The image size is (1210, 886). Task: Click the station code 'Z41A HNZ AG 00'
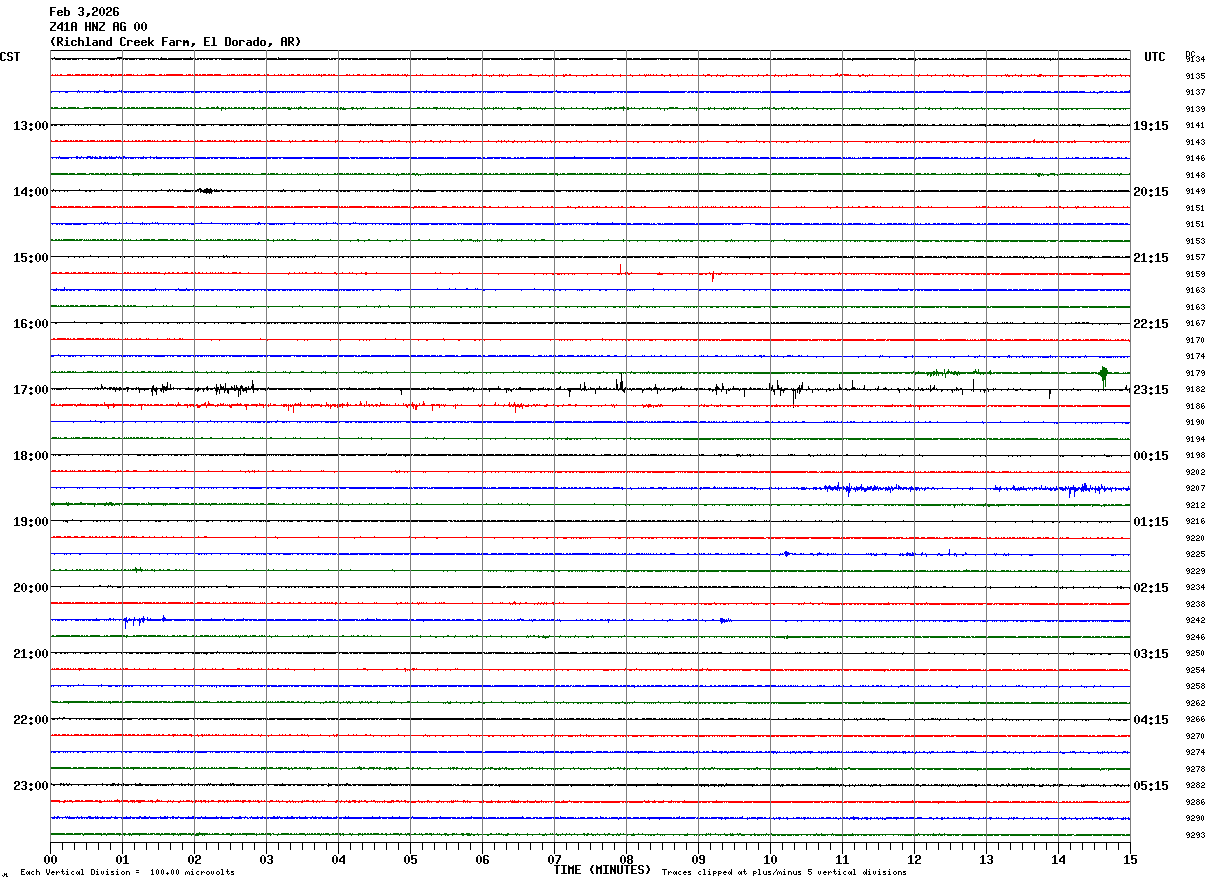click(x=98, y=27)
